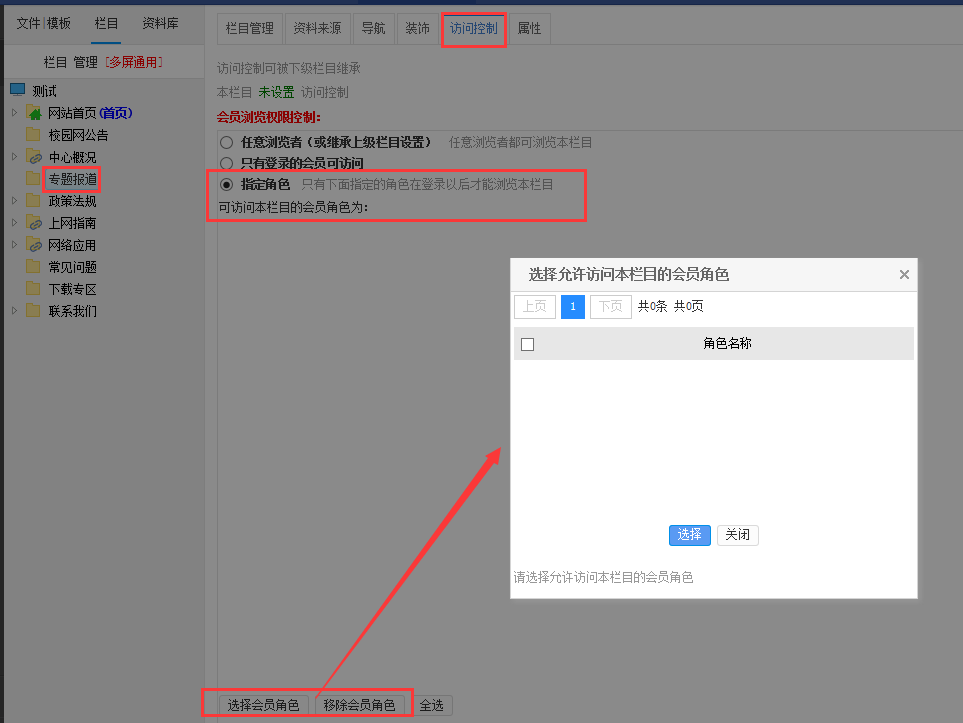Viewport: 963px width, 723px height.
Task: Click the 上网指南 linked folder icon
Action: point(35,223)
